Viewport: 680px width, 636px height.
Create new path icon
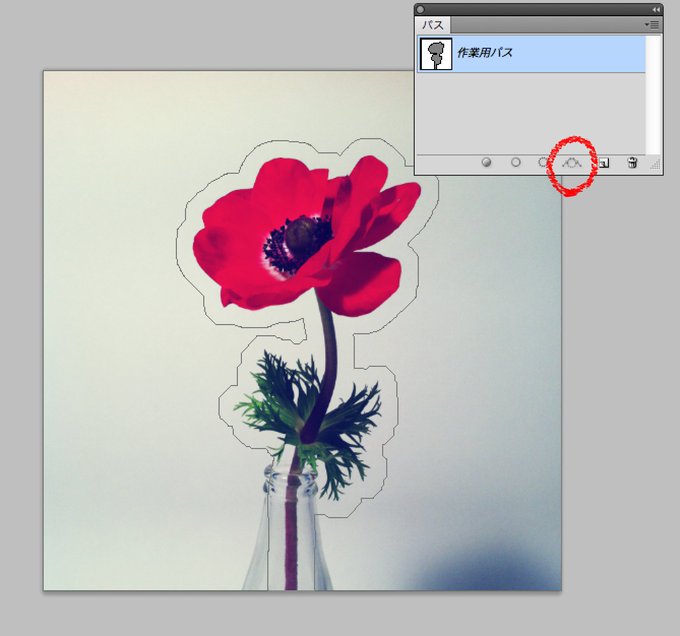(x=604, y=163)
